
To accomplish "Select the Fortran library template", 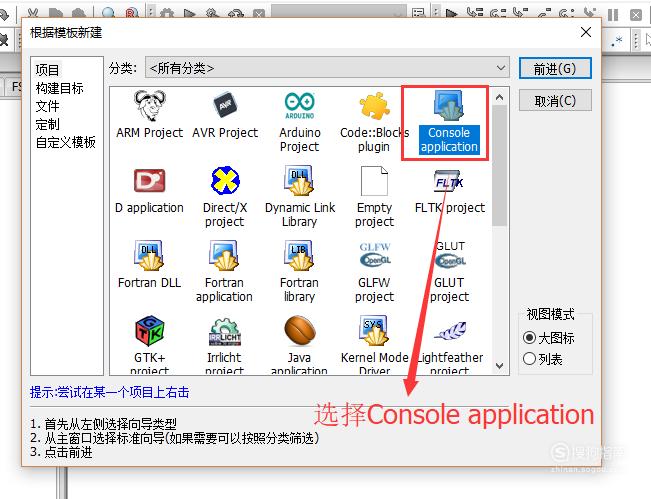I will coord(299,272).
